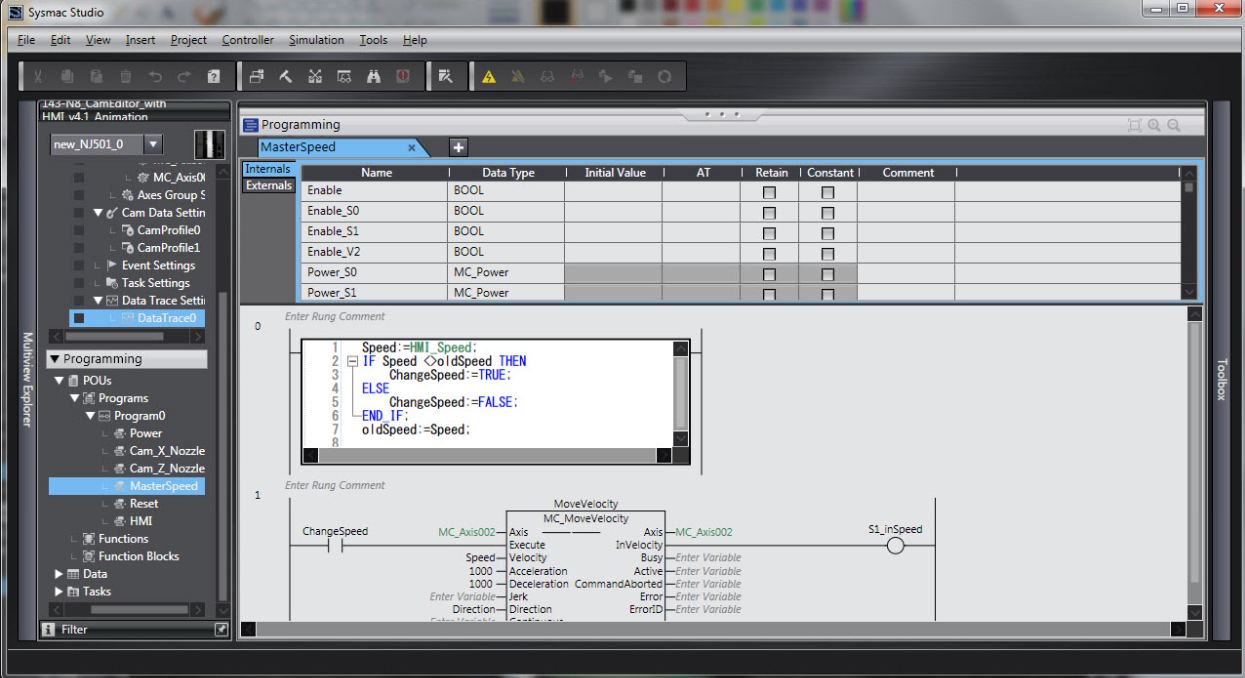Click the warning triangle toolbar icon
Image resolution: width=1245 pixels, height=678 pixels.
point(488,76)
